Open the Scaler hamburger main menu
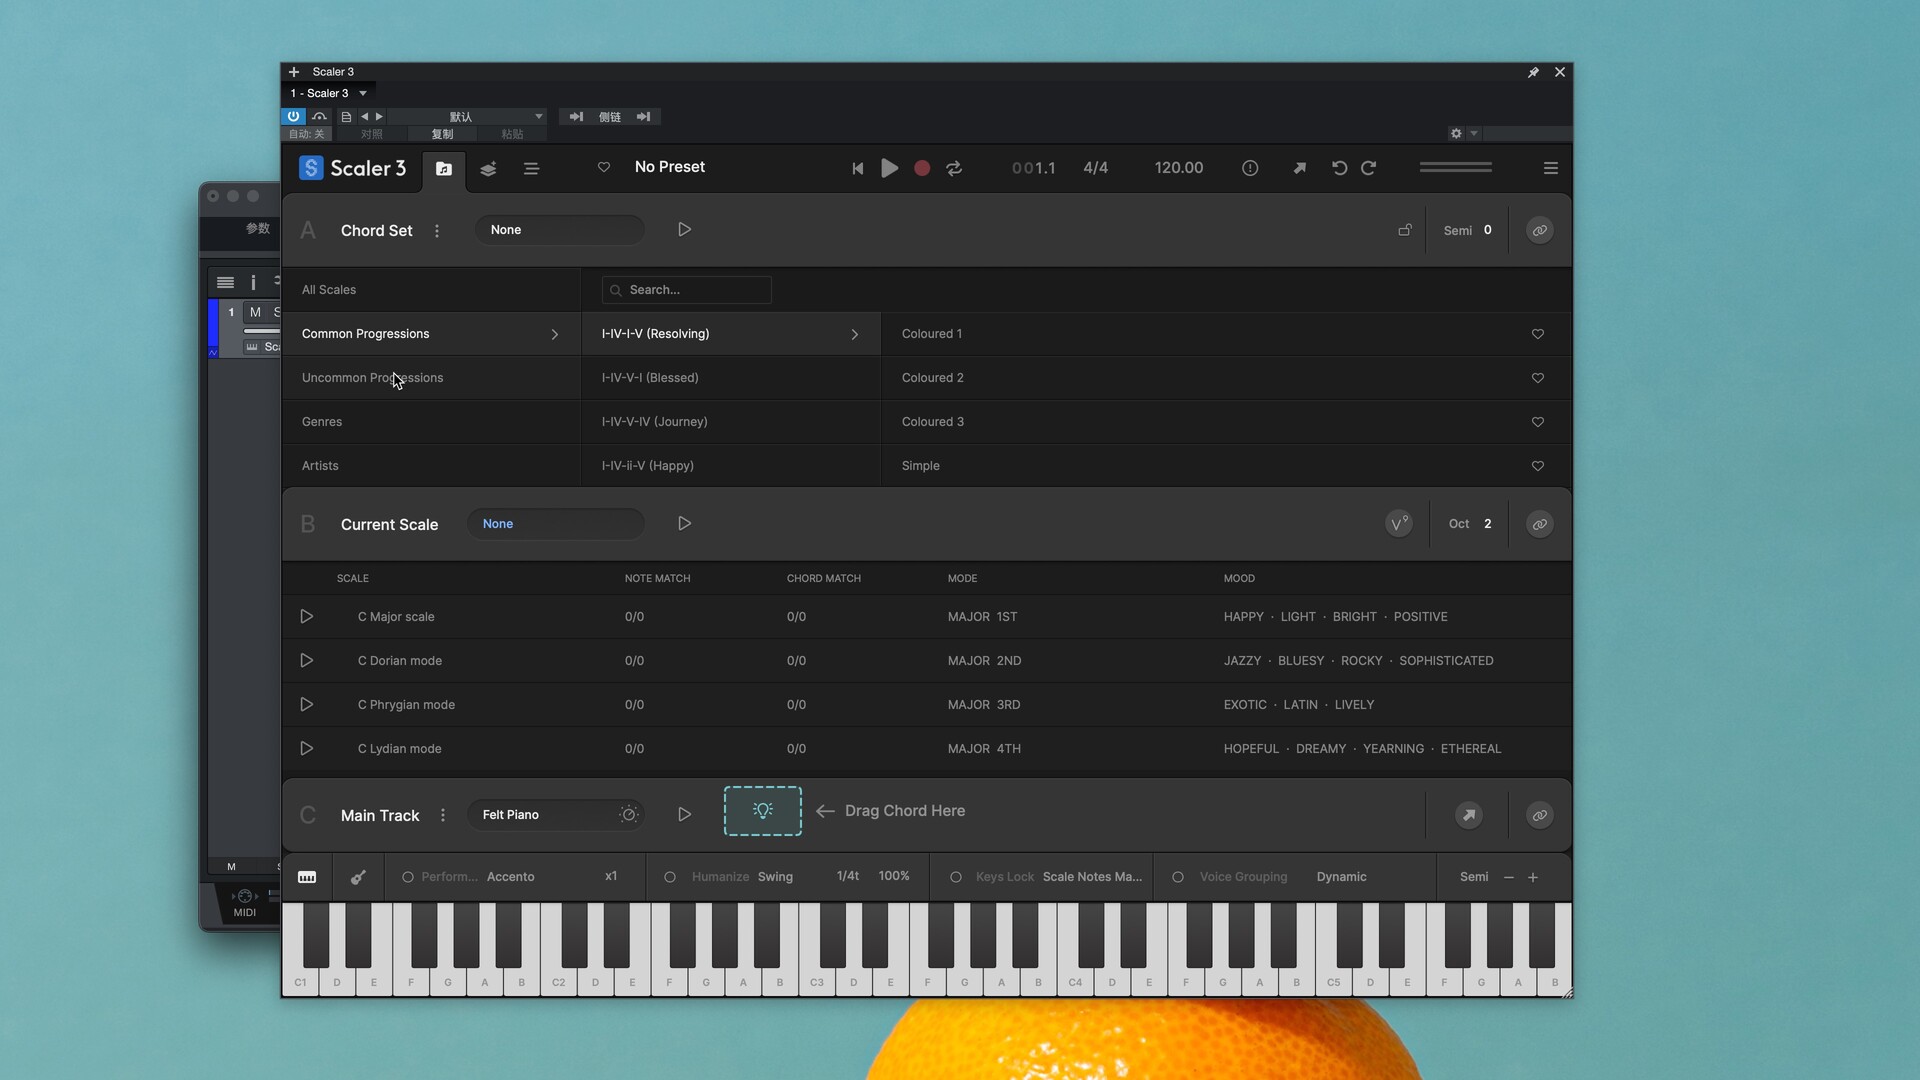The image size is (1920, 1080). [1551, 168]
